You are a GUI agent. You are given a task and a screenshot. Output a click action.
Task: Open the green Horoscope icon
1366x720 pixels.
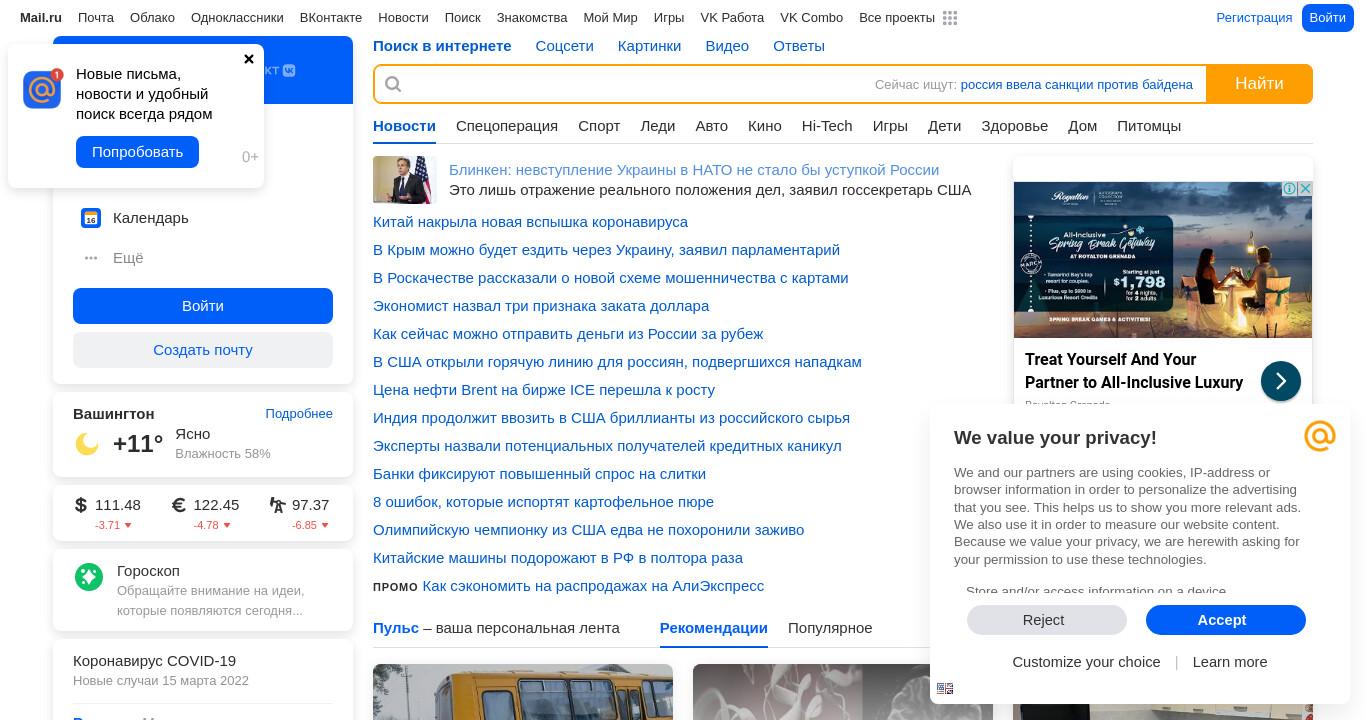(x=89, y=577)
